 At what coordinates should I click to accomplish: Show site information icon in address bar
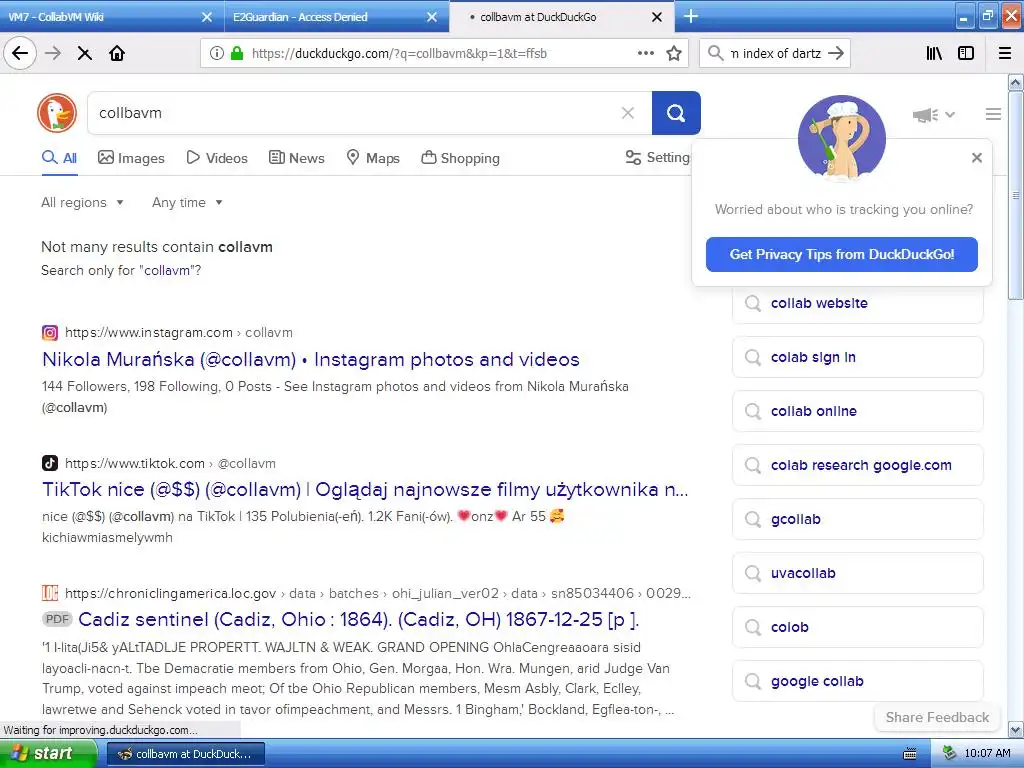(217, 53)
